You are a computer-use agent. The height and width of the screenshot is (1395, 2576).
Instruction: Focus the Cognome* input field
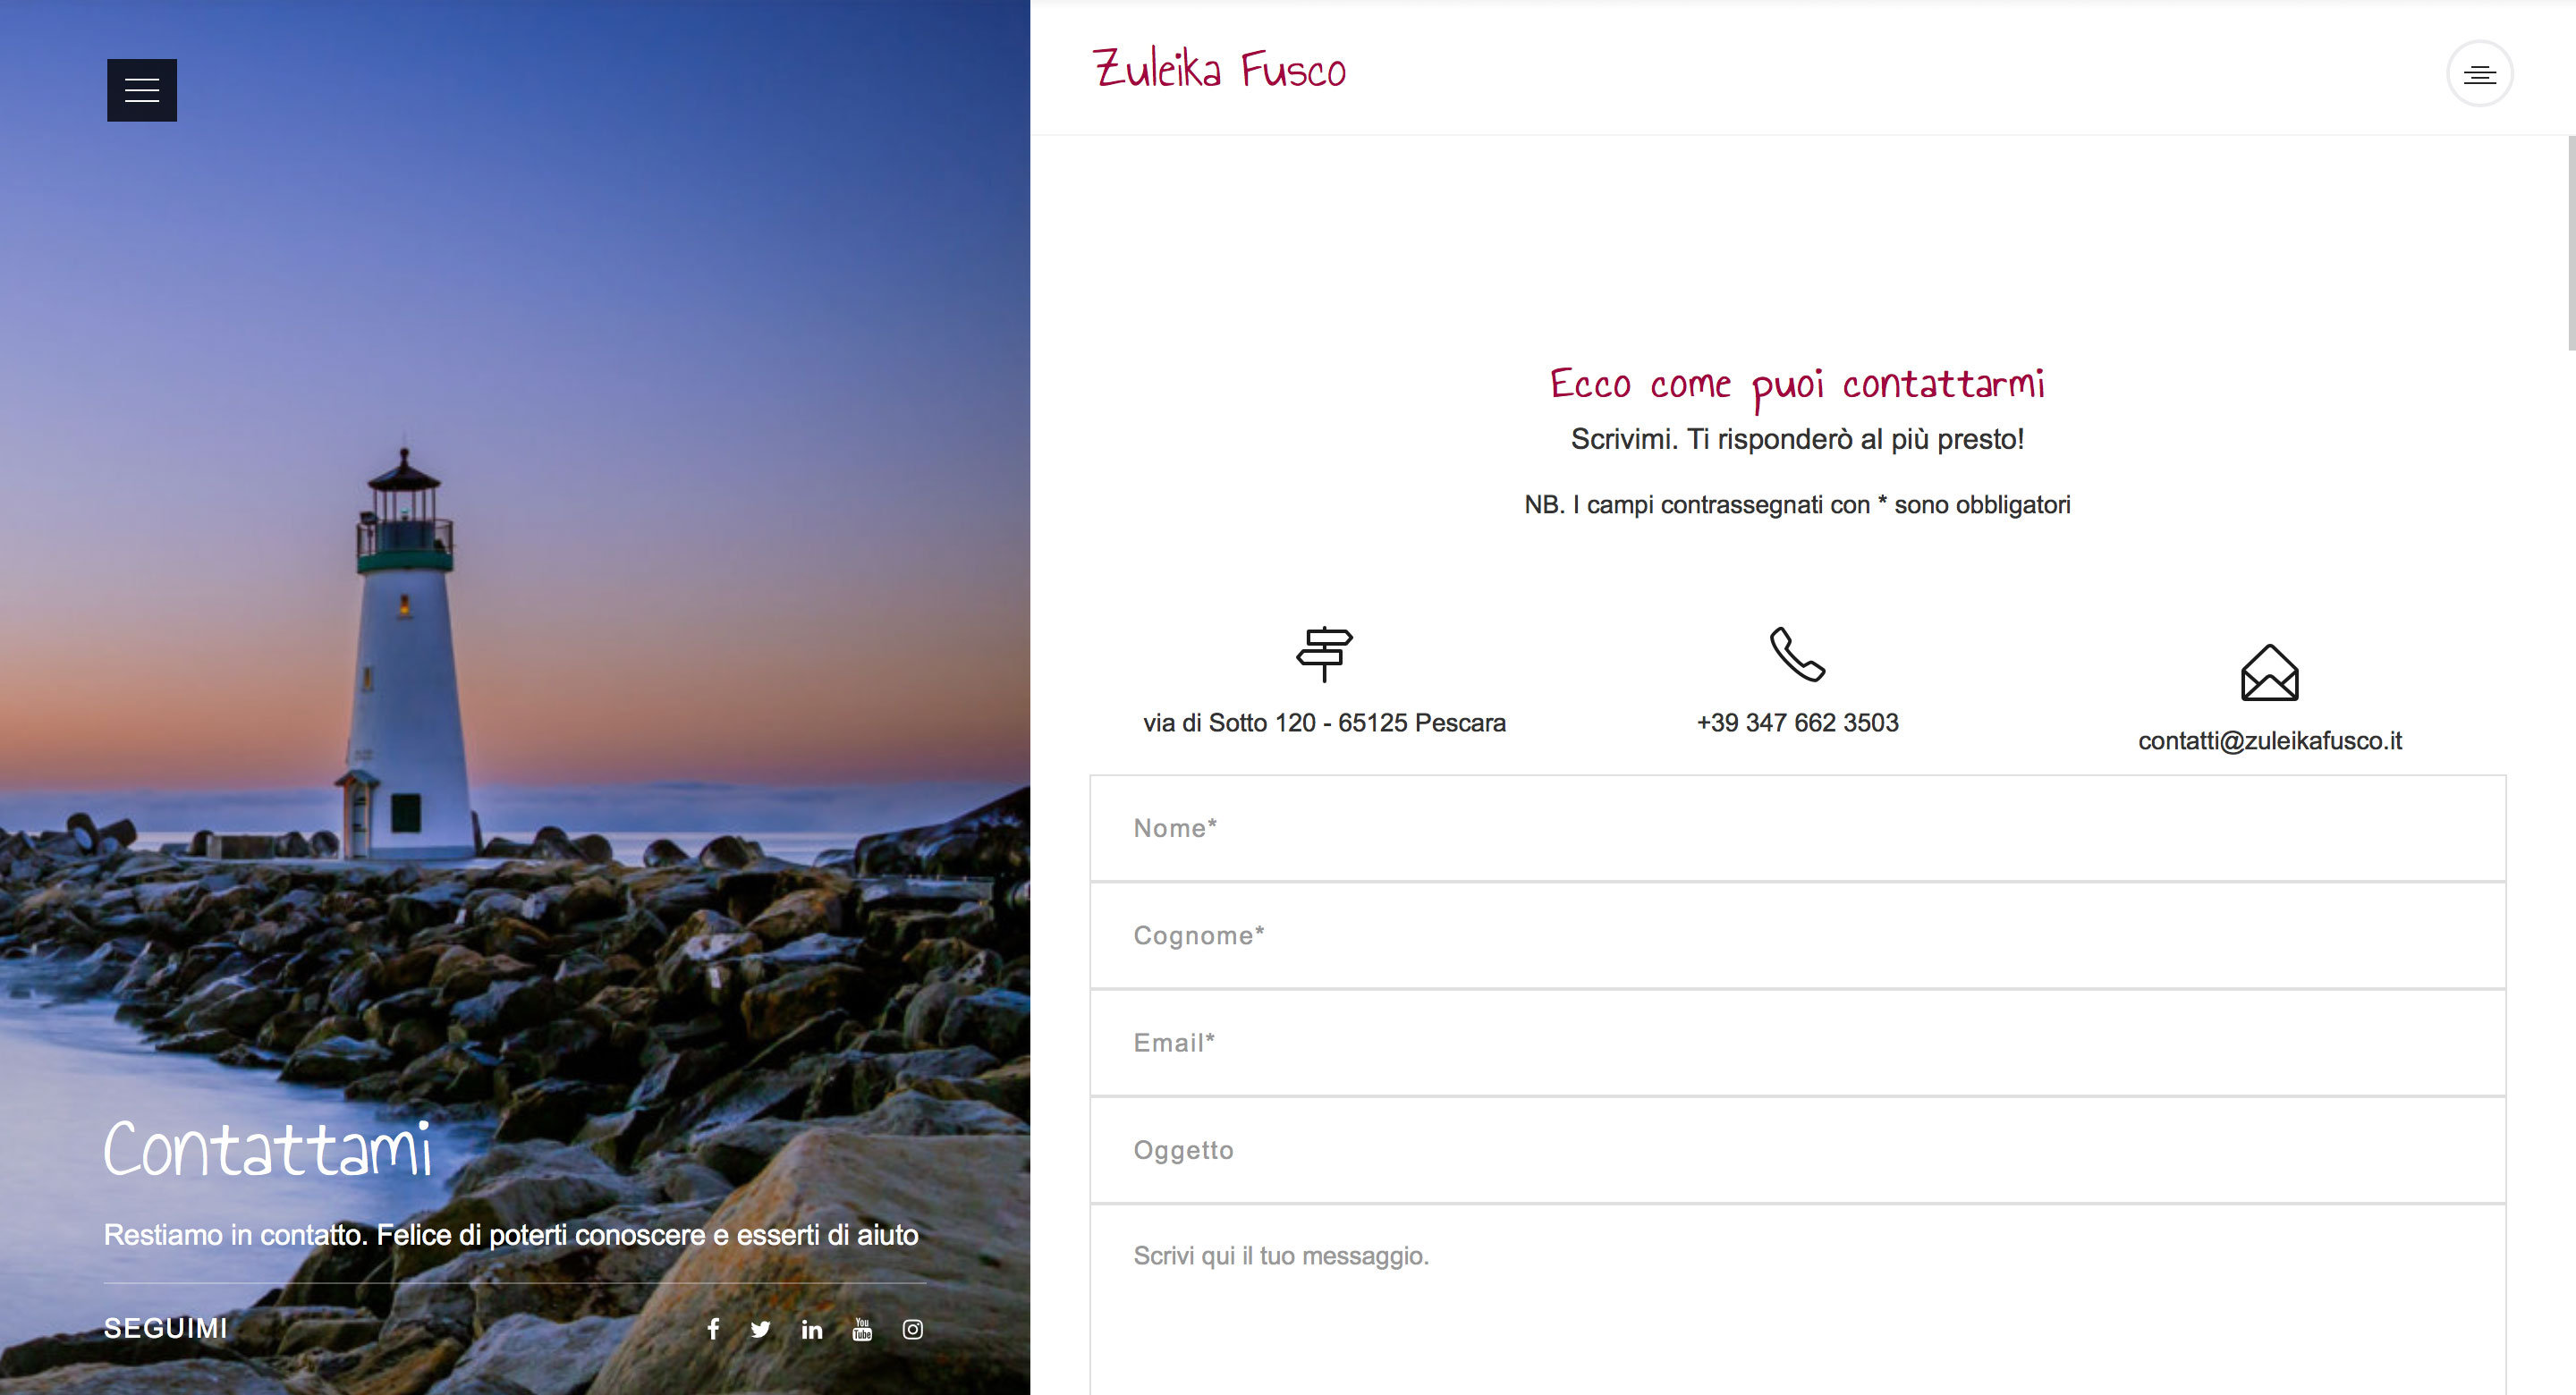[x=1797, y=936]
